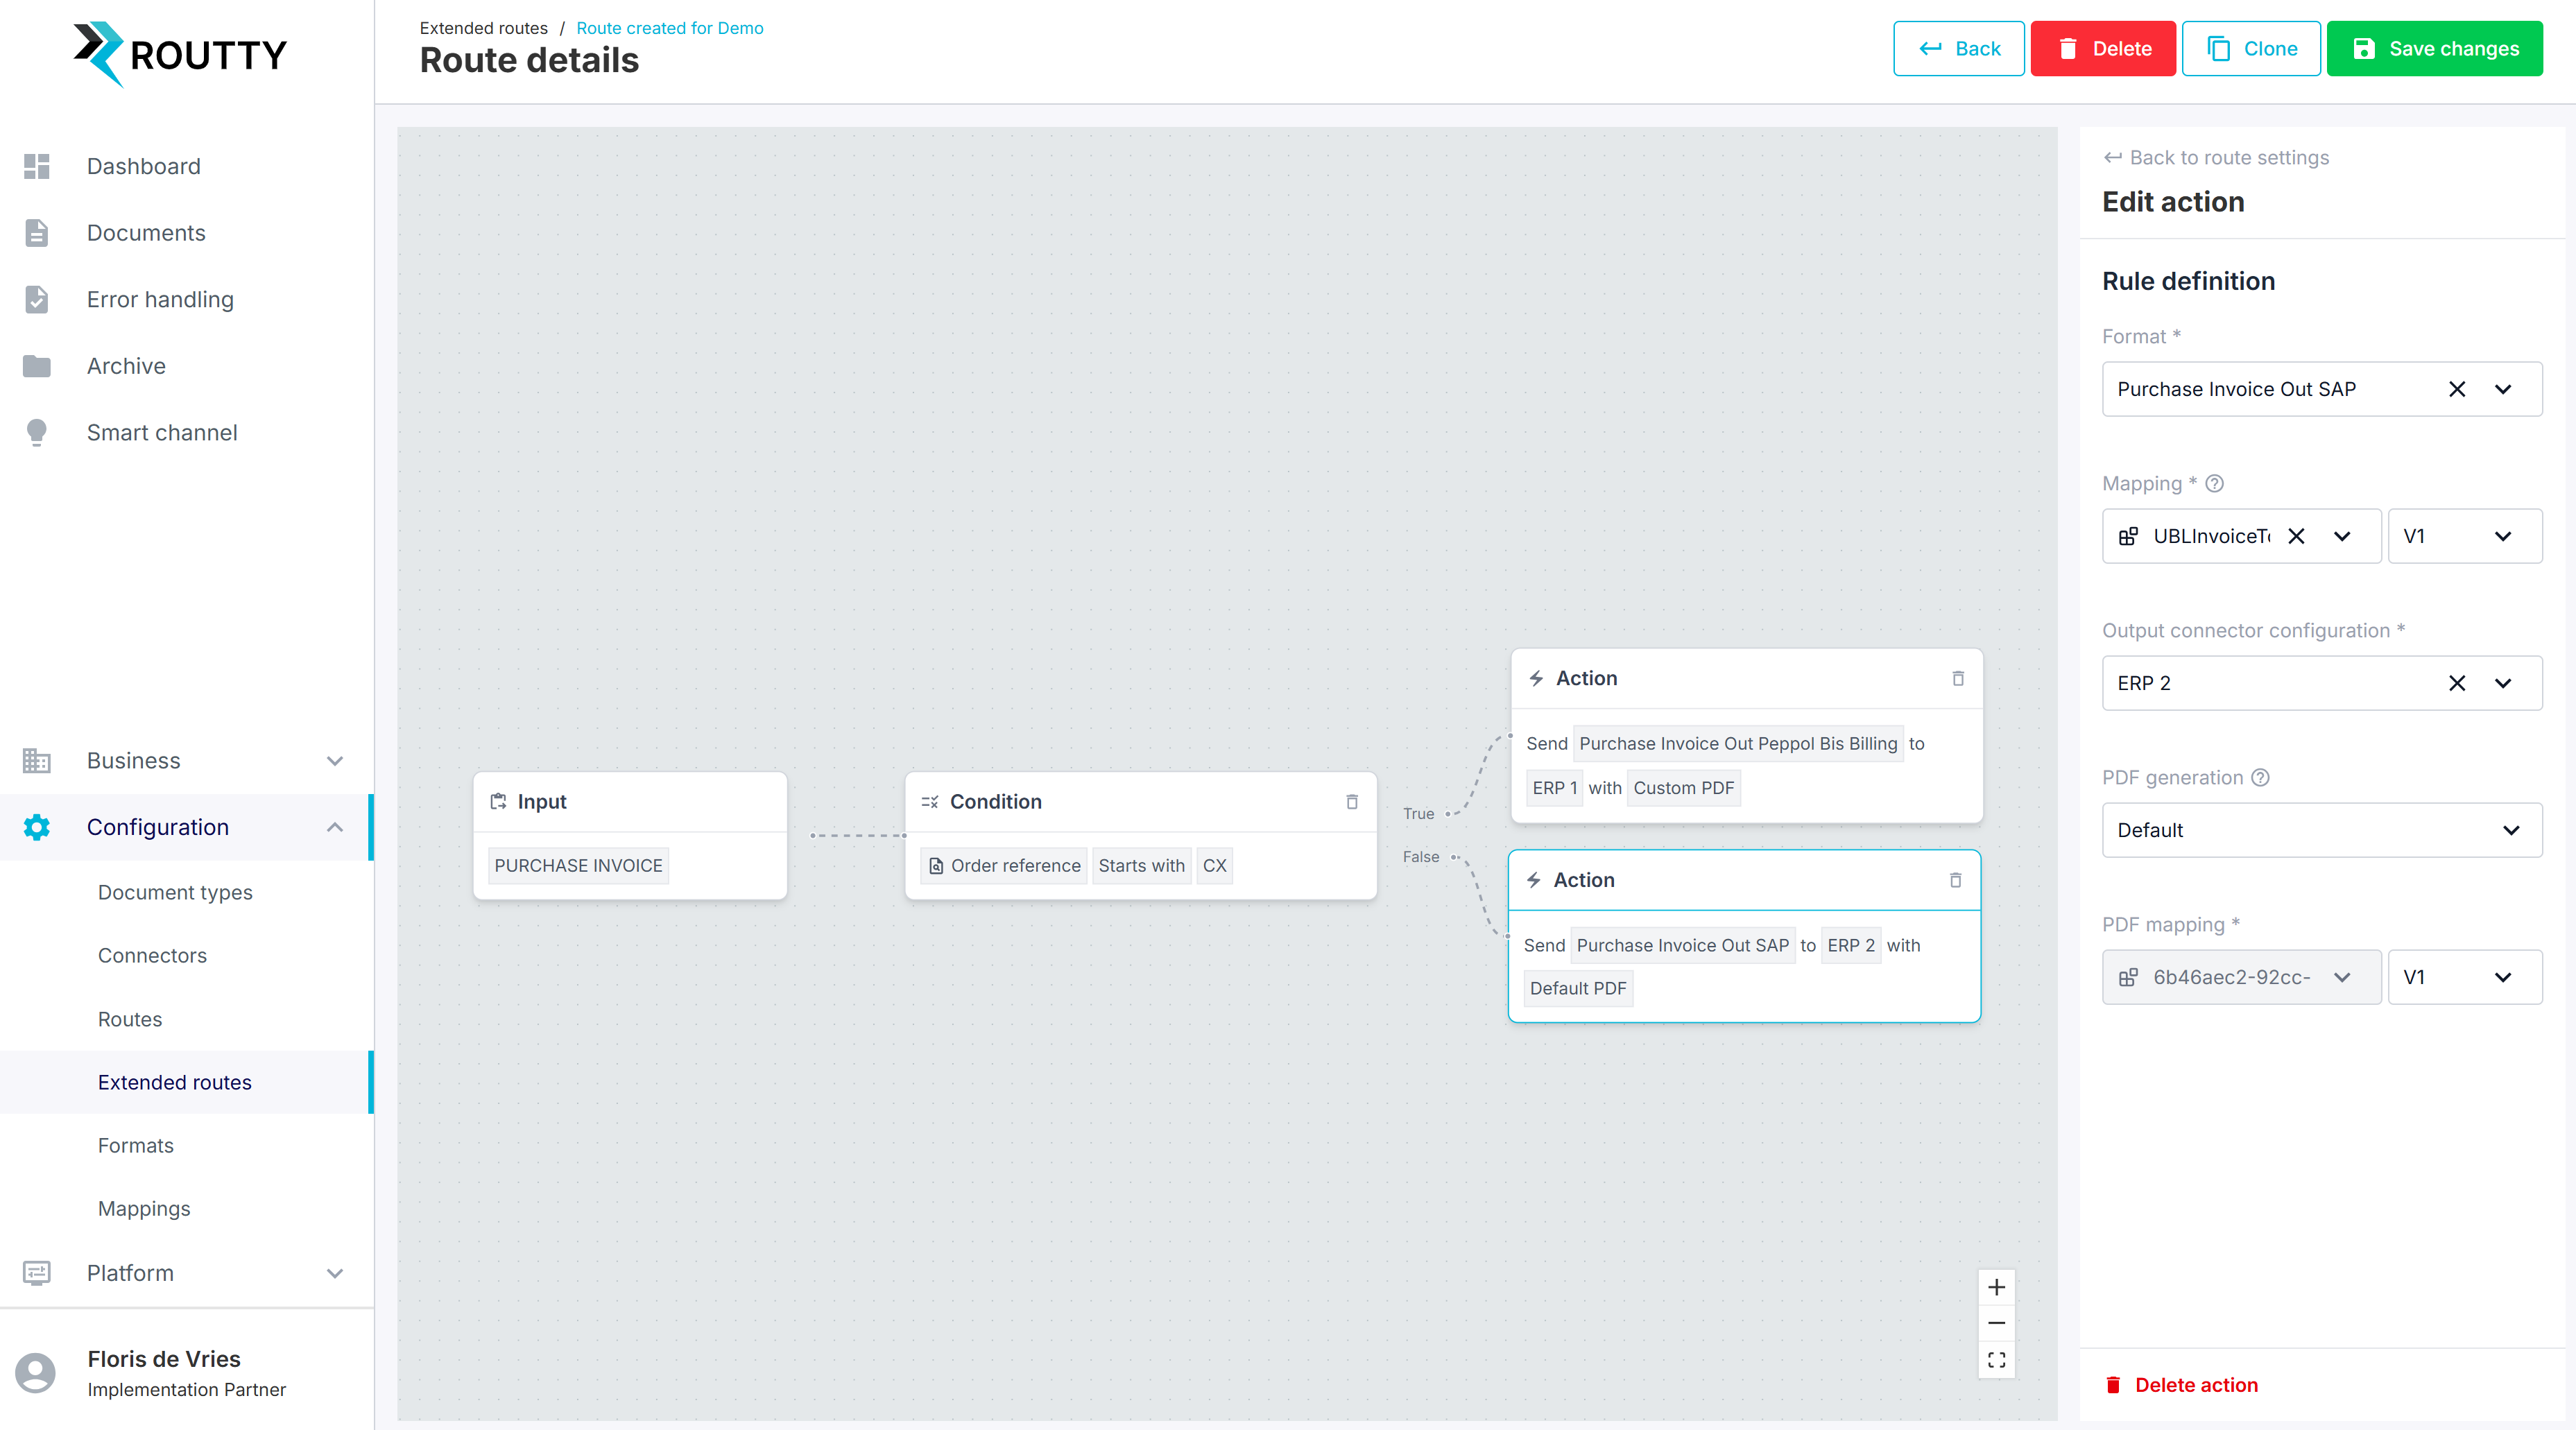This screenshot has height=1430, width=2576.
Task: Click the trash icon on Condition node
Action: click(1352, 802)
